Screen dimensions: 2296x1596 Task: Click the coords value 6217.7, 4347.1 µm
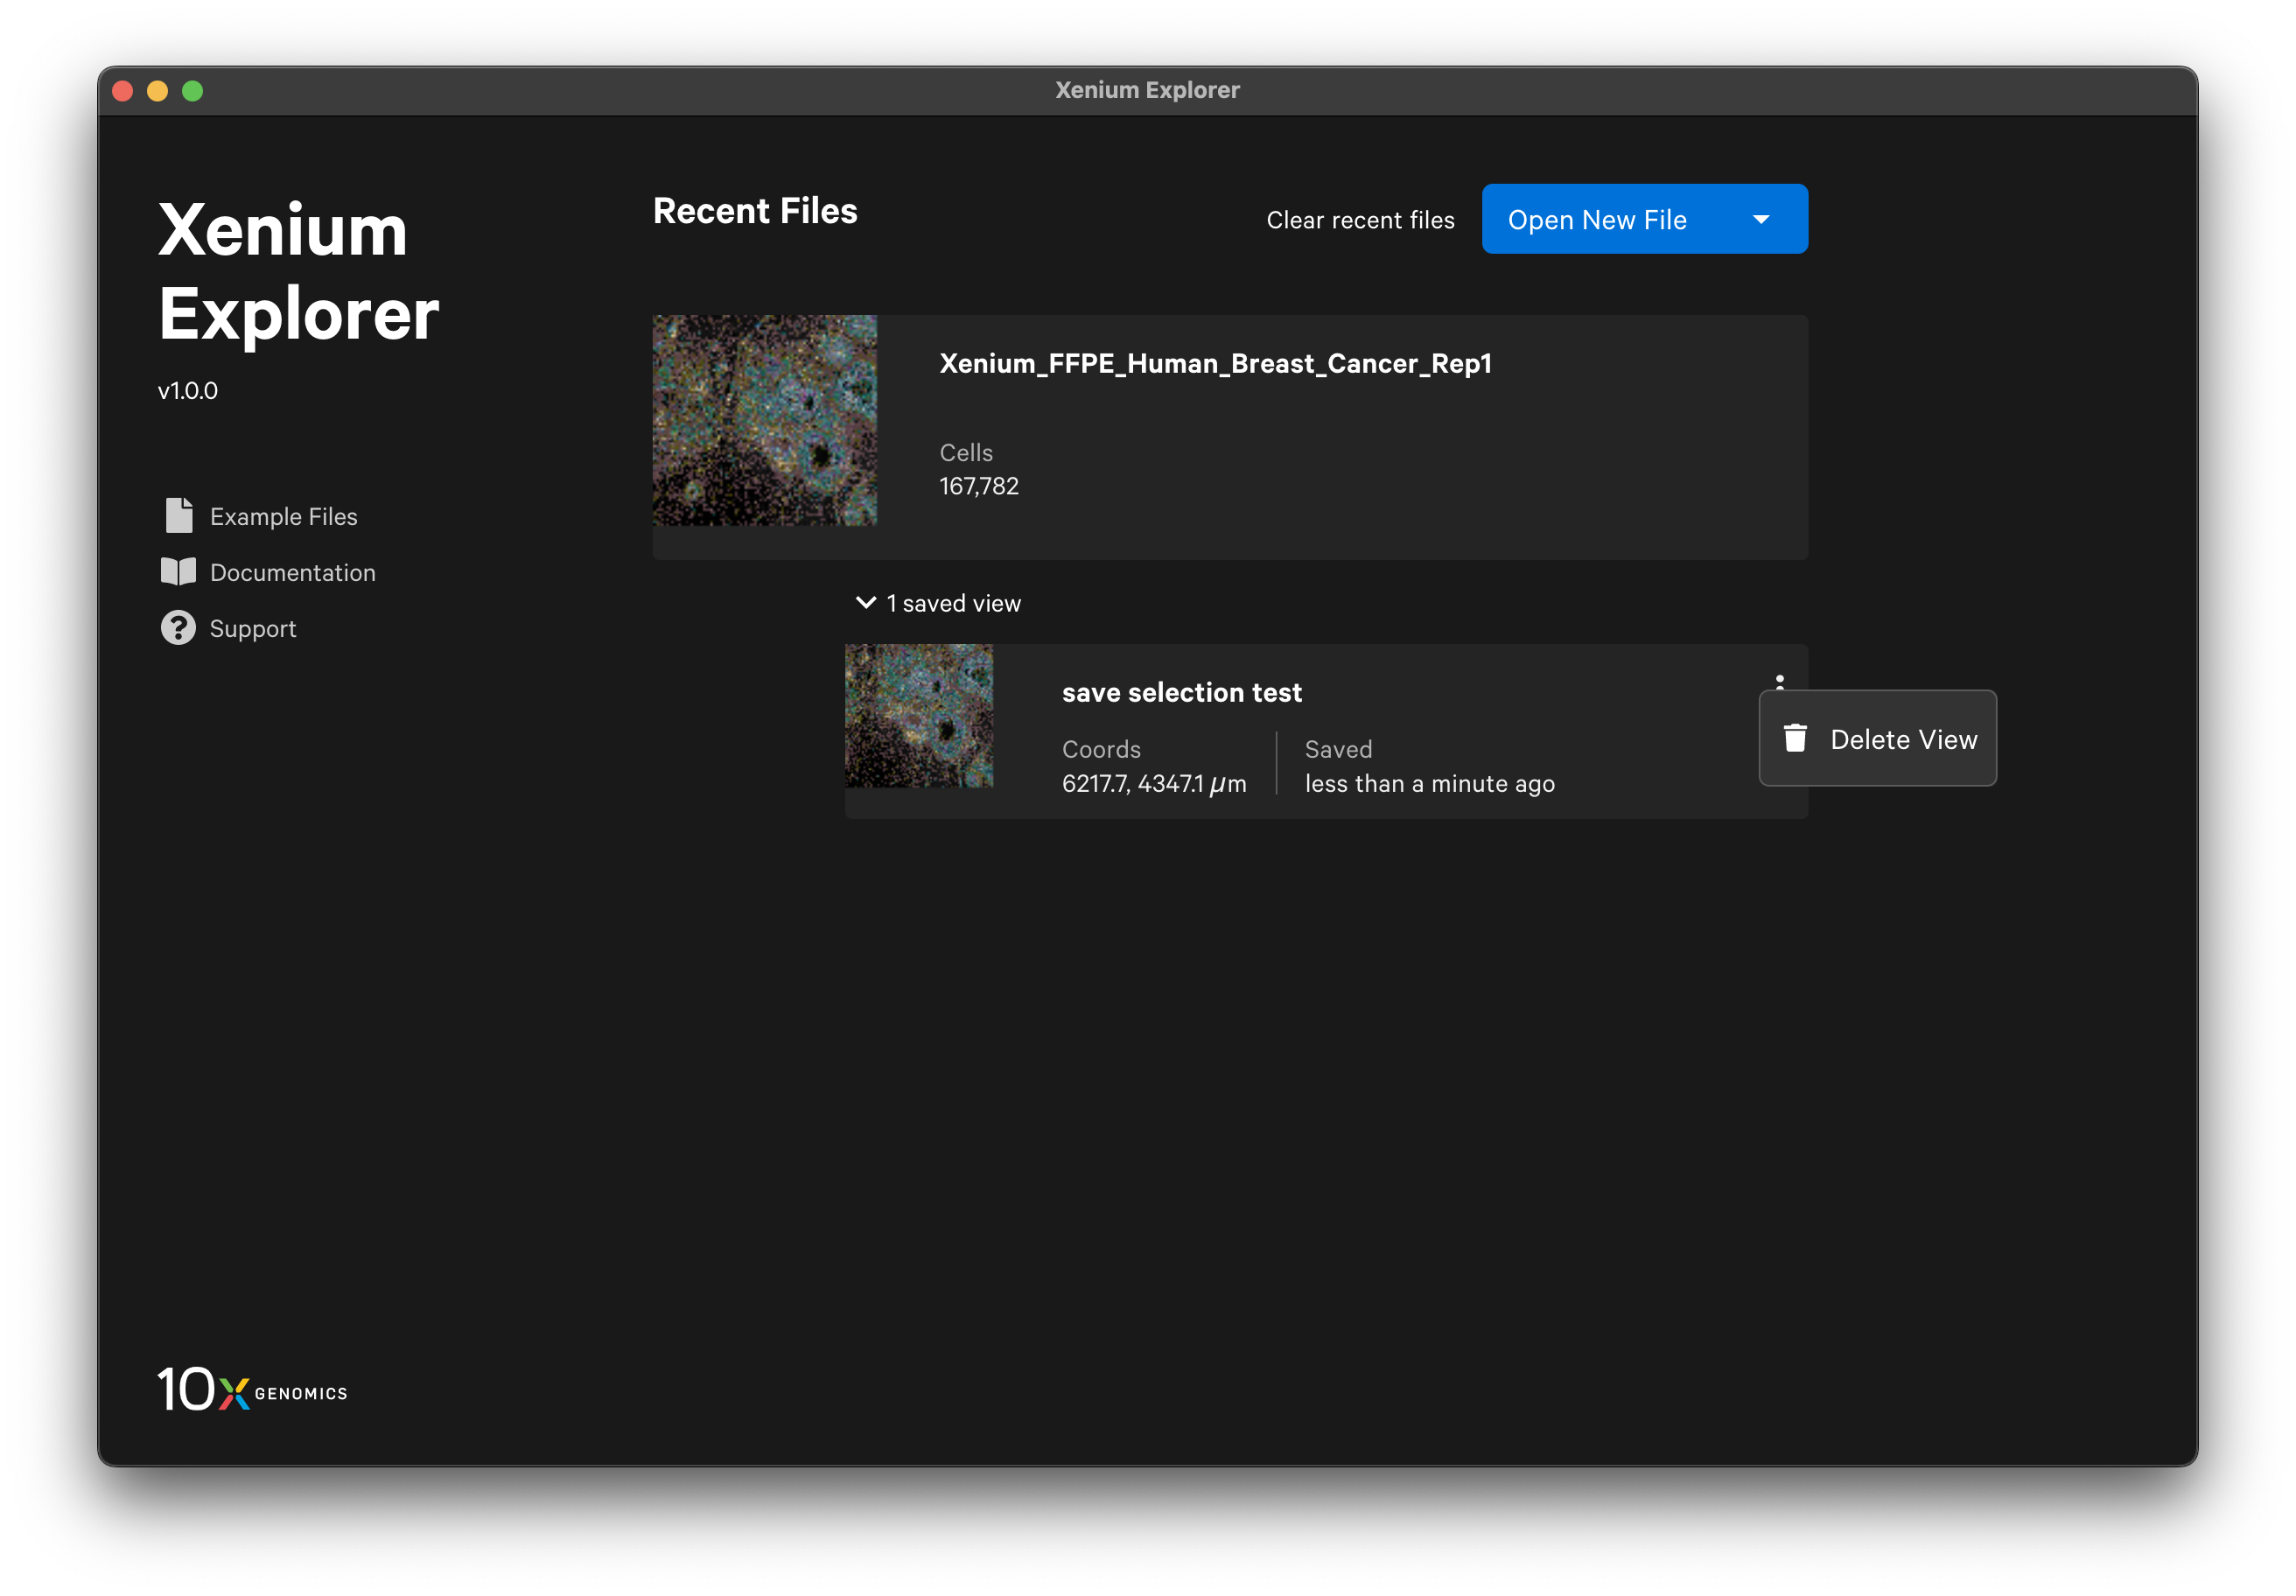pyautogui.click(x=1154, y=784)
